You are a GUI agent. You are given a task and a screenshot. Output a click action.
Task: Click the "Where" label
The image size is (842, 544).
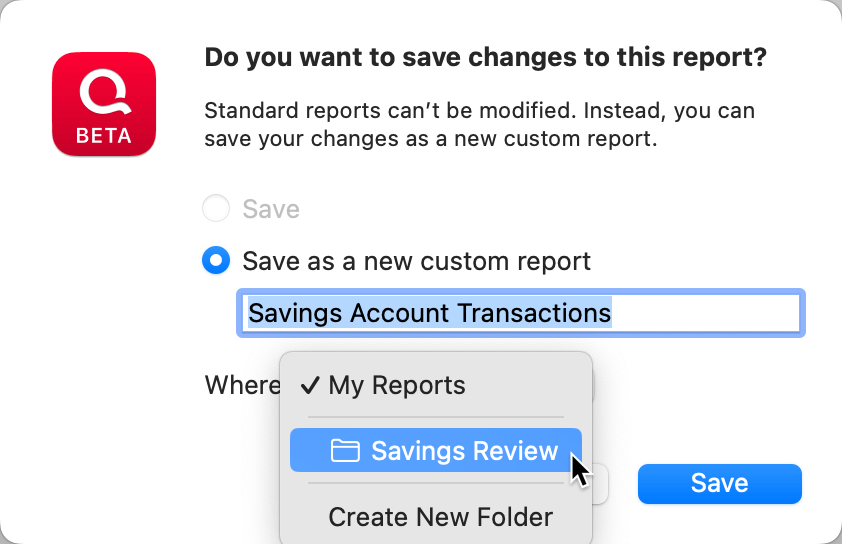point(241,386)
